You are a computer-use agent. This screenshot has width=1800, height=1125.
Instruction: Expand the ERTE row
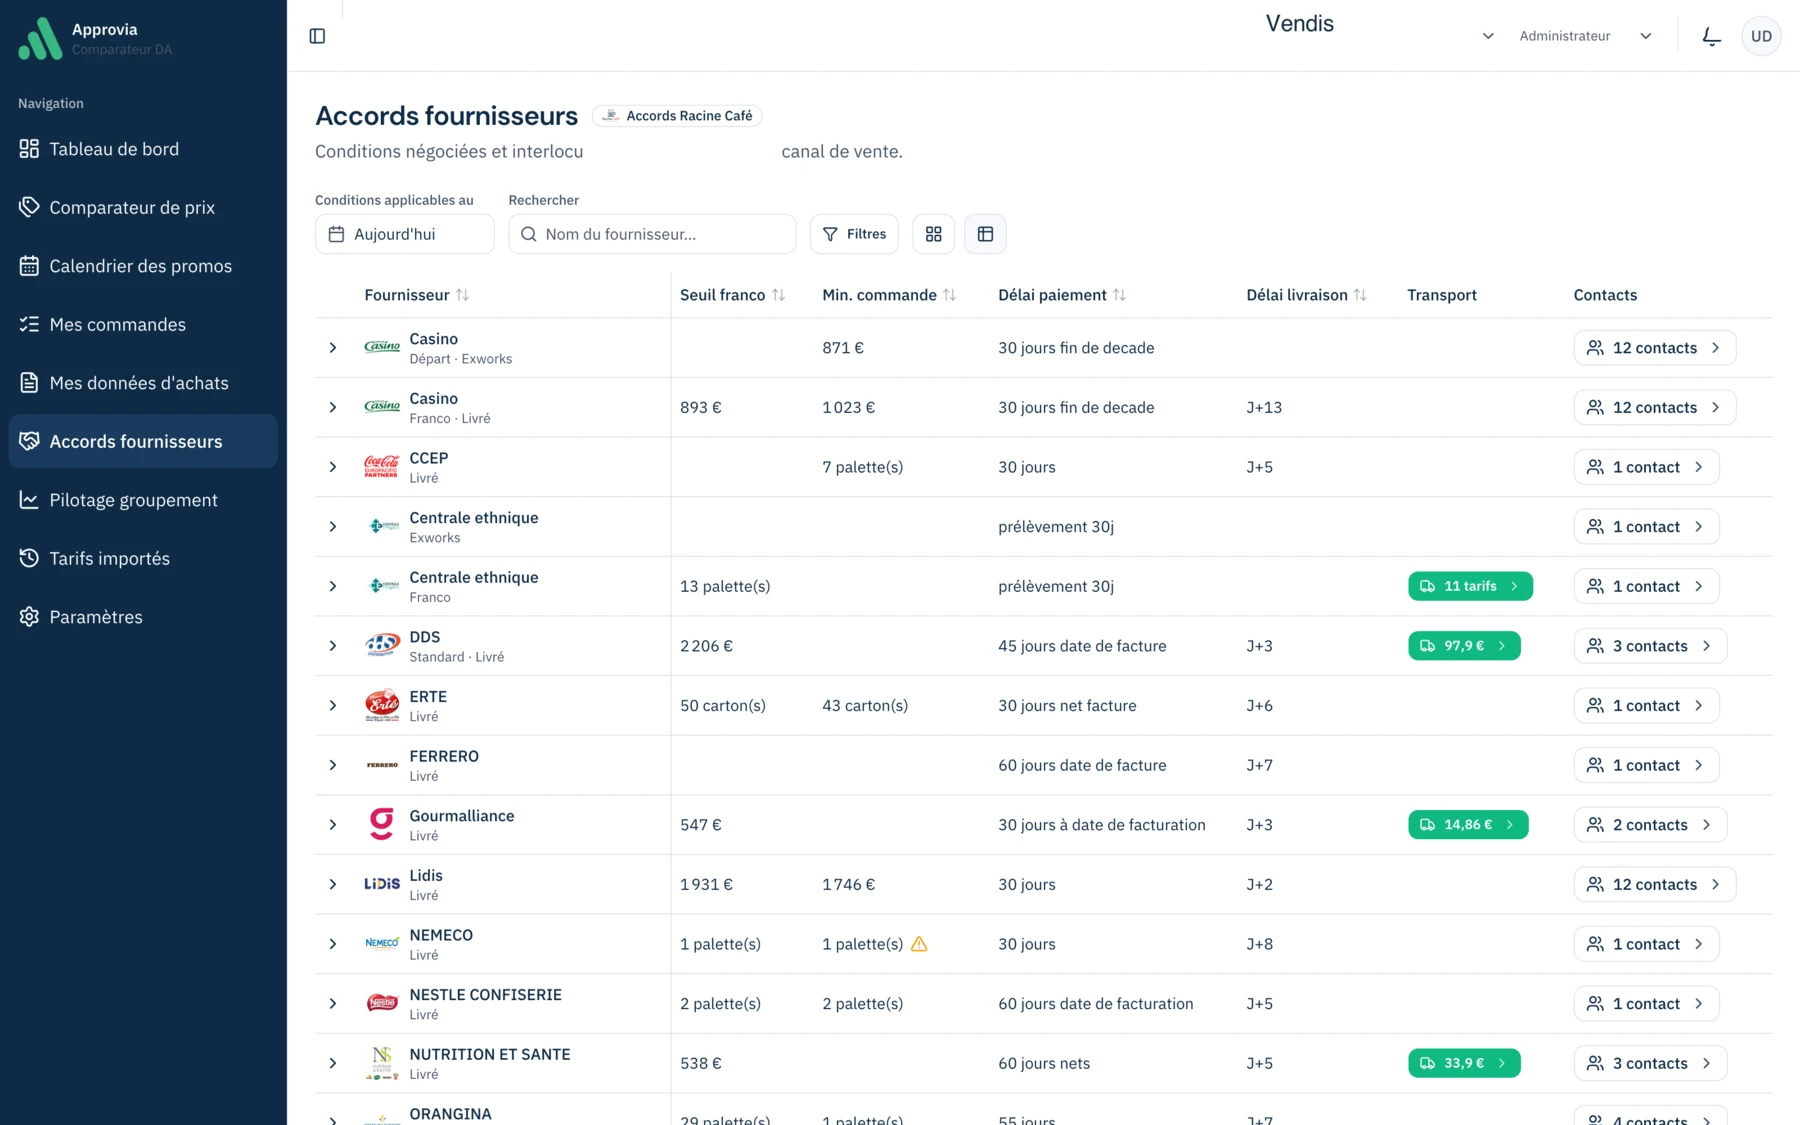point(333,705)
